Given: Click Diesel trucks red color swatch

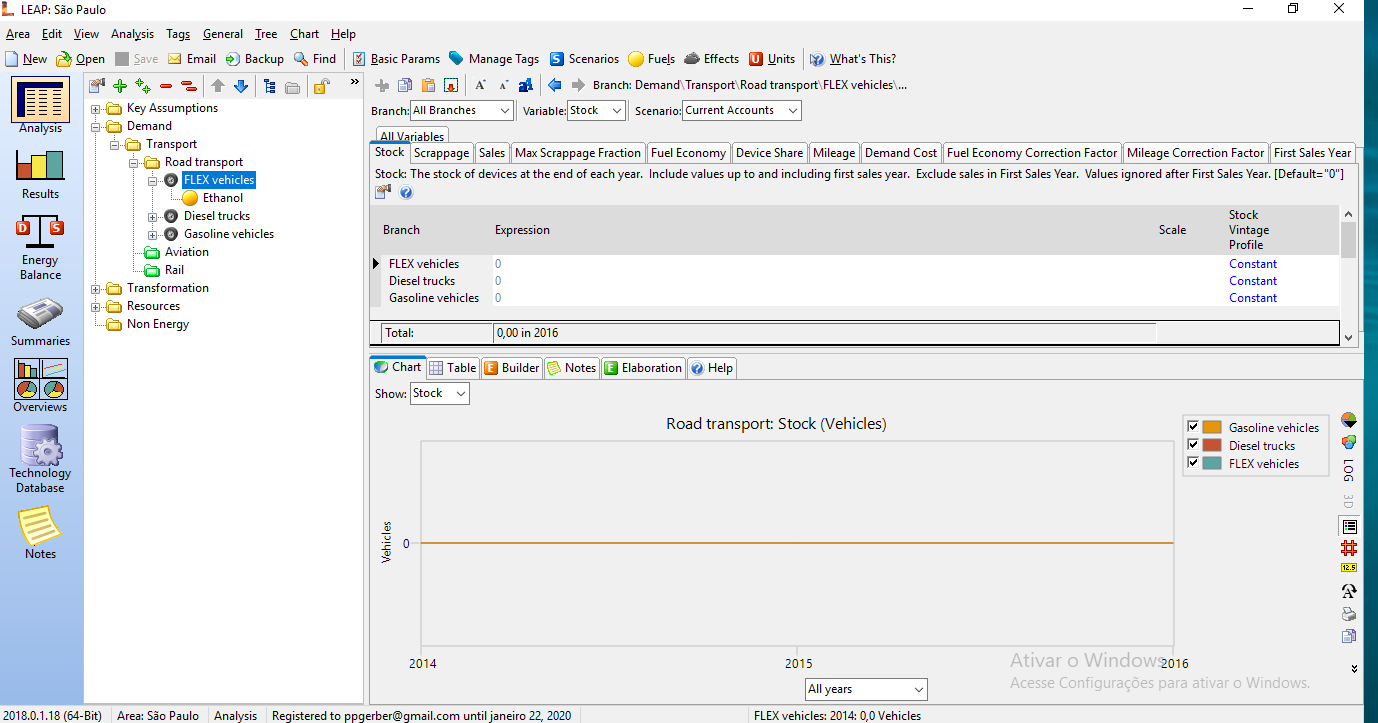Looking at the screenshot, I should [x=1212, y=445].
